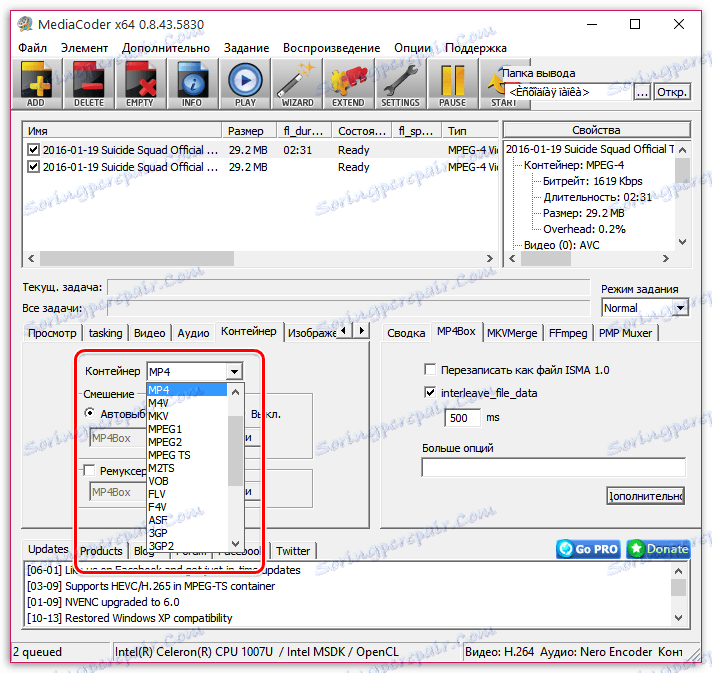Switch to the Аудио tab
Viewport: 712px width, 673px height.
193,333
